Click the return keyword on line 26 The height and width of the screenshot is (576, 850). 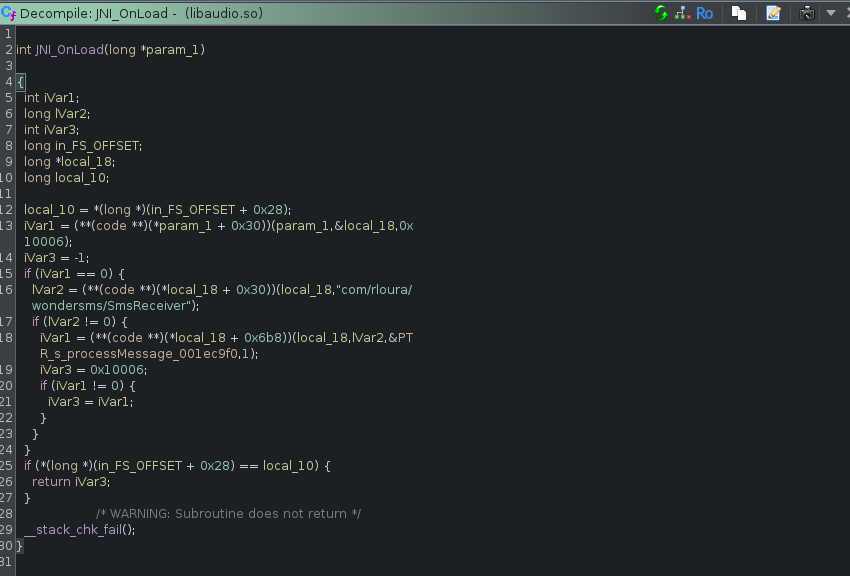(x=51, y=482)
